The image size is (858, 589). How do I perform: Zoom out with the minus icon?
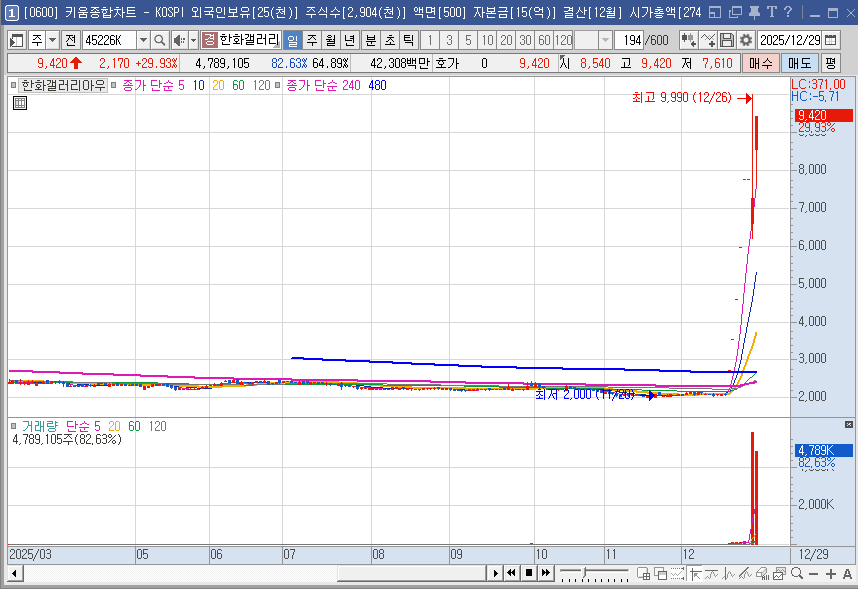[x=813, y=574]
